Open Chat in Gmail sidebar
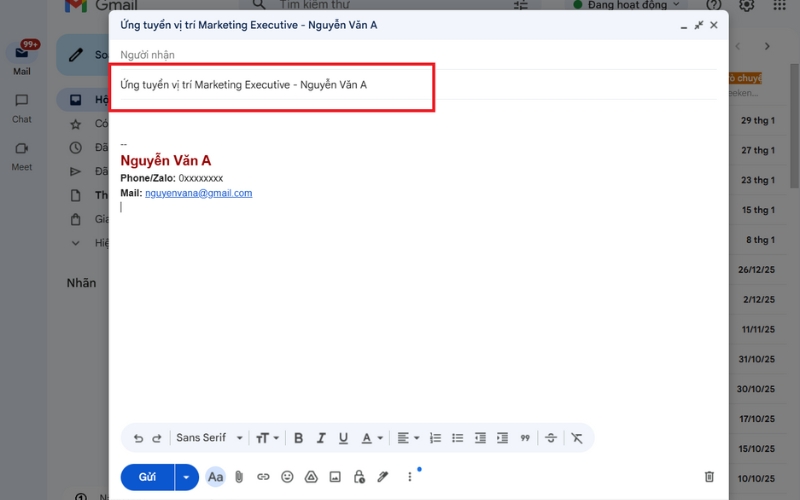800x500 pixels. coord(21,109)
